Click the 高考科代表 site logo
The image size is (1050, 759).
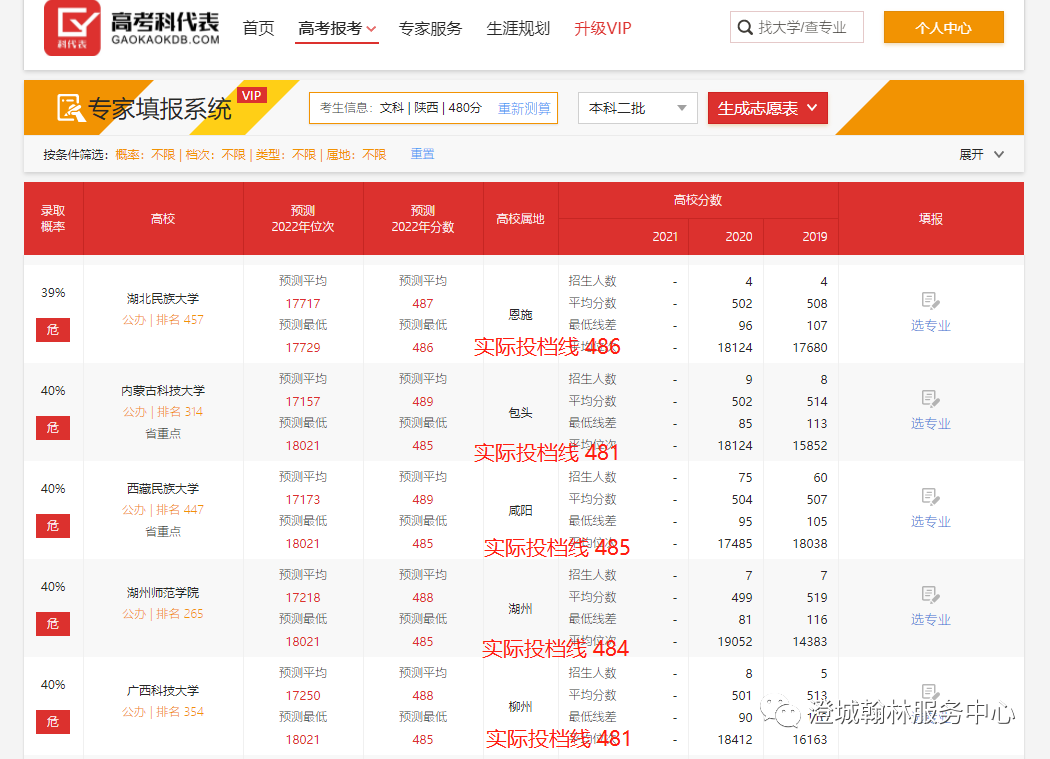click(x=132, y=27)
